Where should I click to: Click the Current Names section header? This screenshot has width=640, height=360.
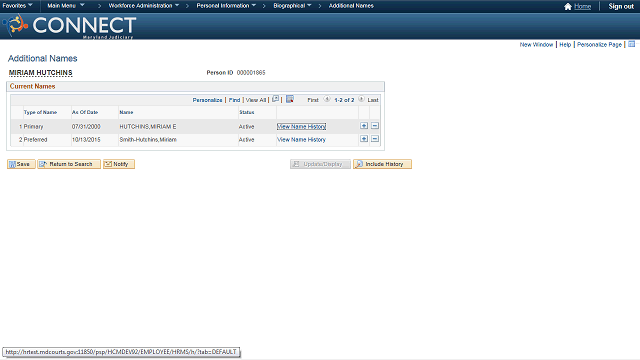coord(32,87)
